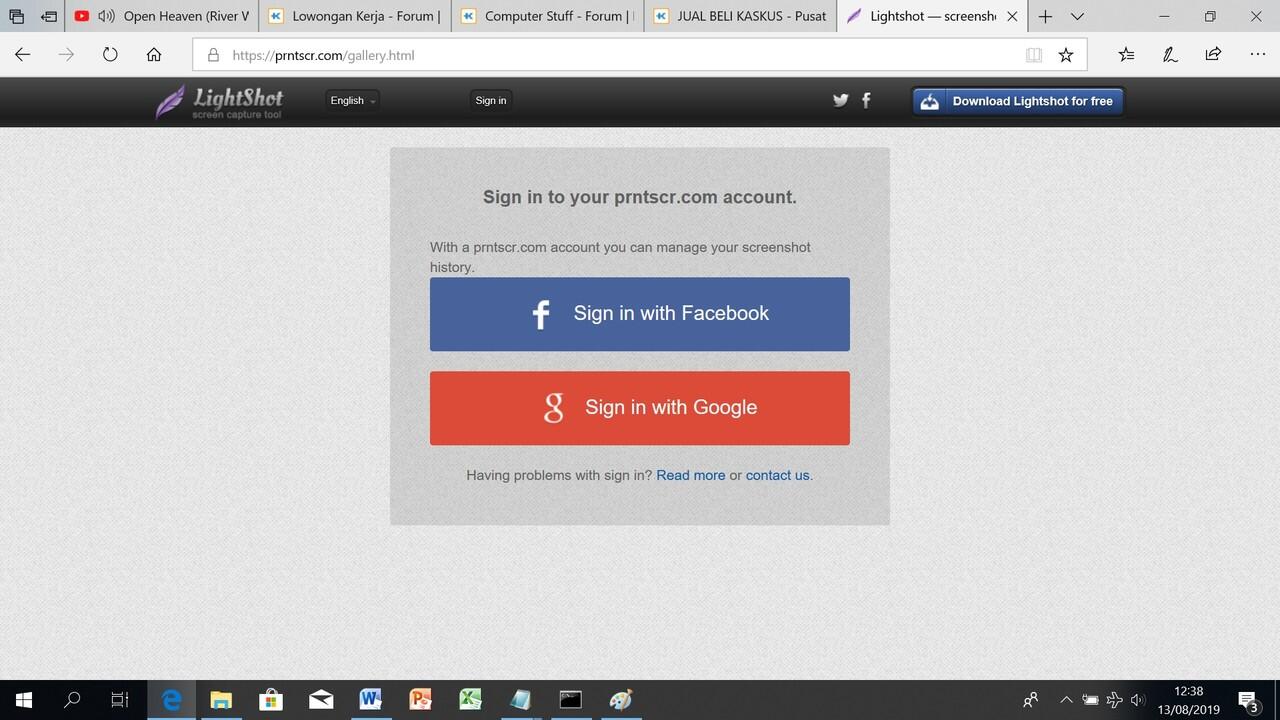Open a new browser tab
The image size is (1280, 720).
pos(1045,17)
